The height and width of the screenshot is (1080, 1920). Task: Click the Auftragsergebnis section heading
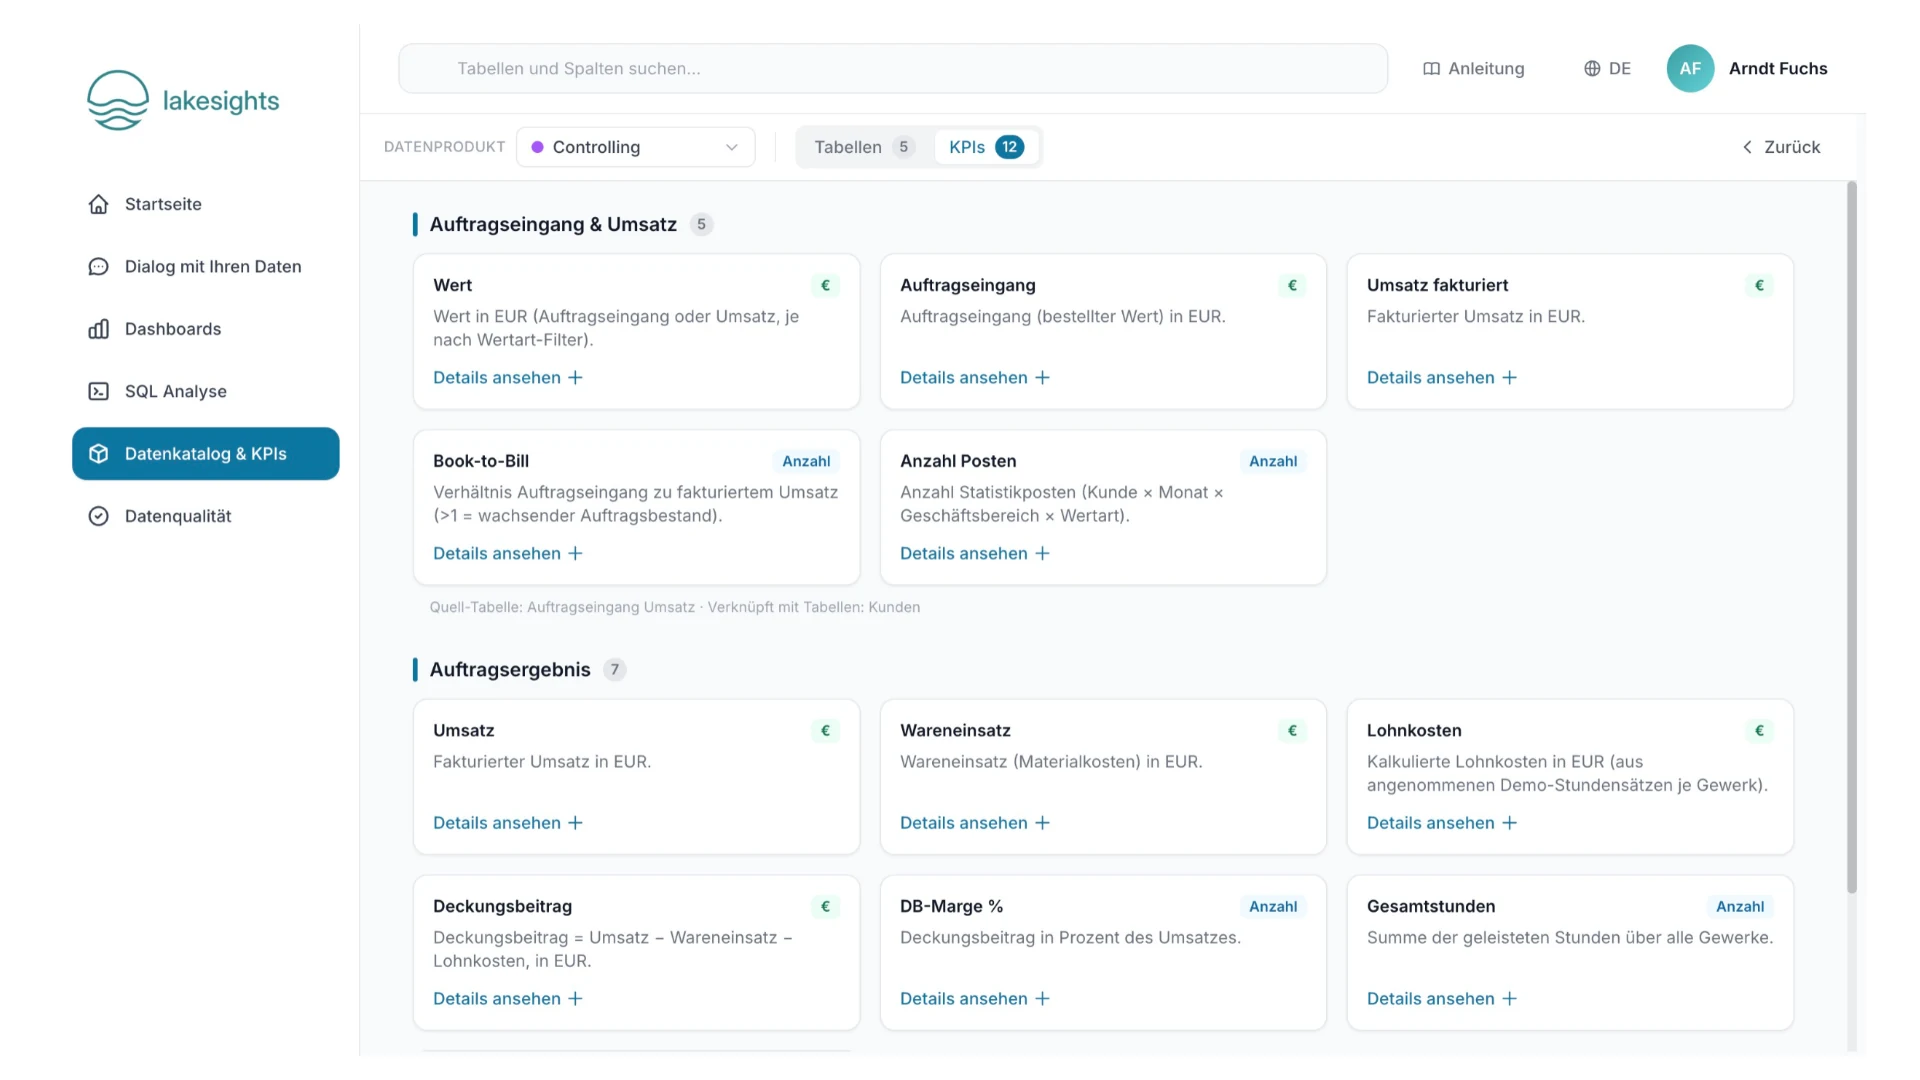coord(510,670)
